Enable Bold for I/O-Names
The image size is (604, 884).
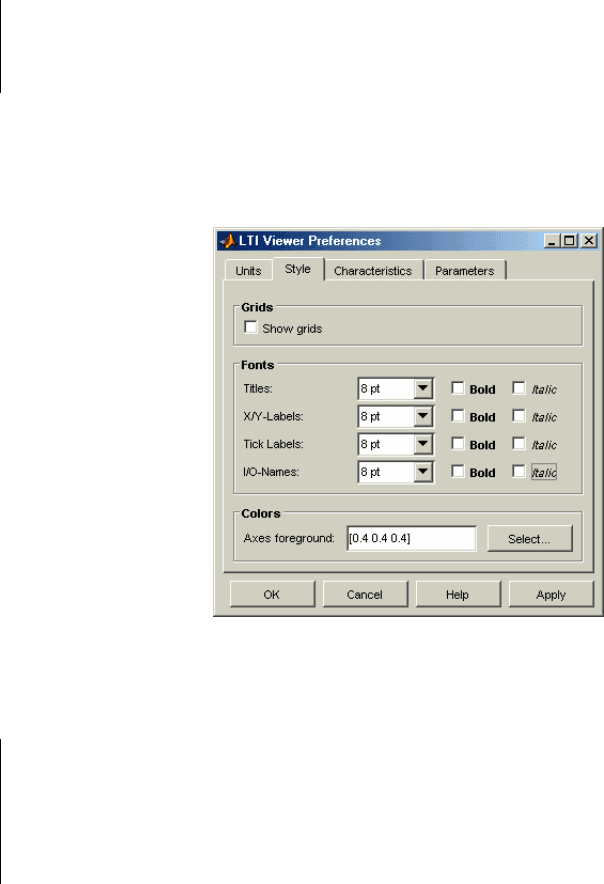[x=457, y=471]
